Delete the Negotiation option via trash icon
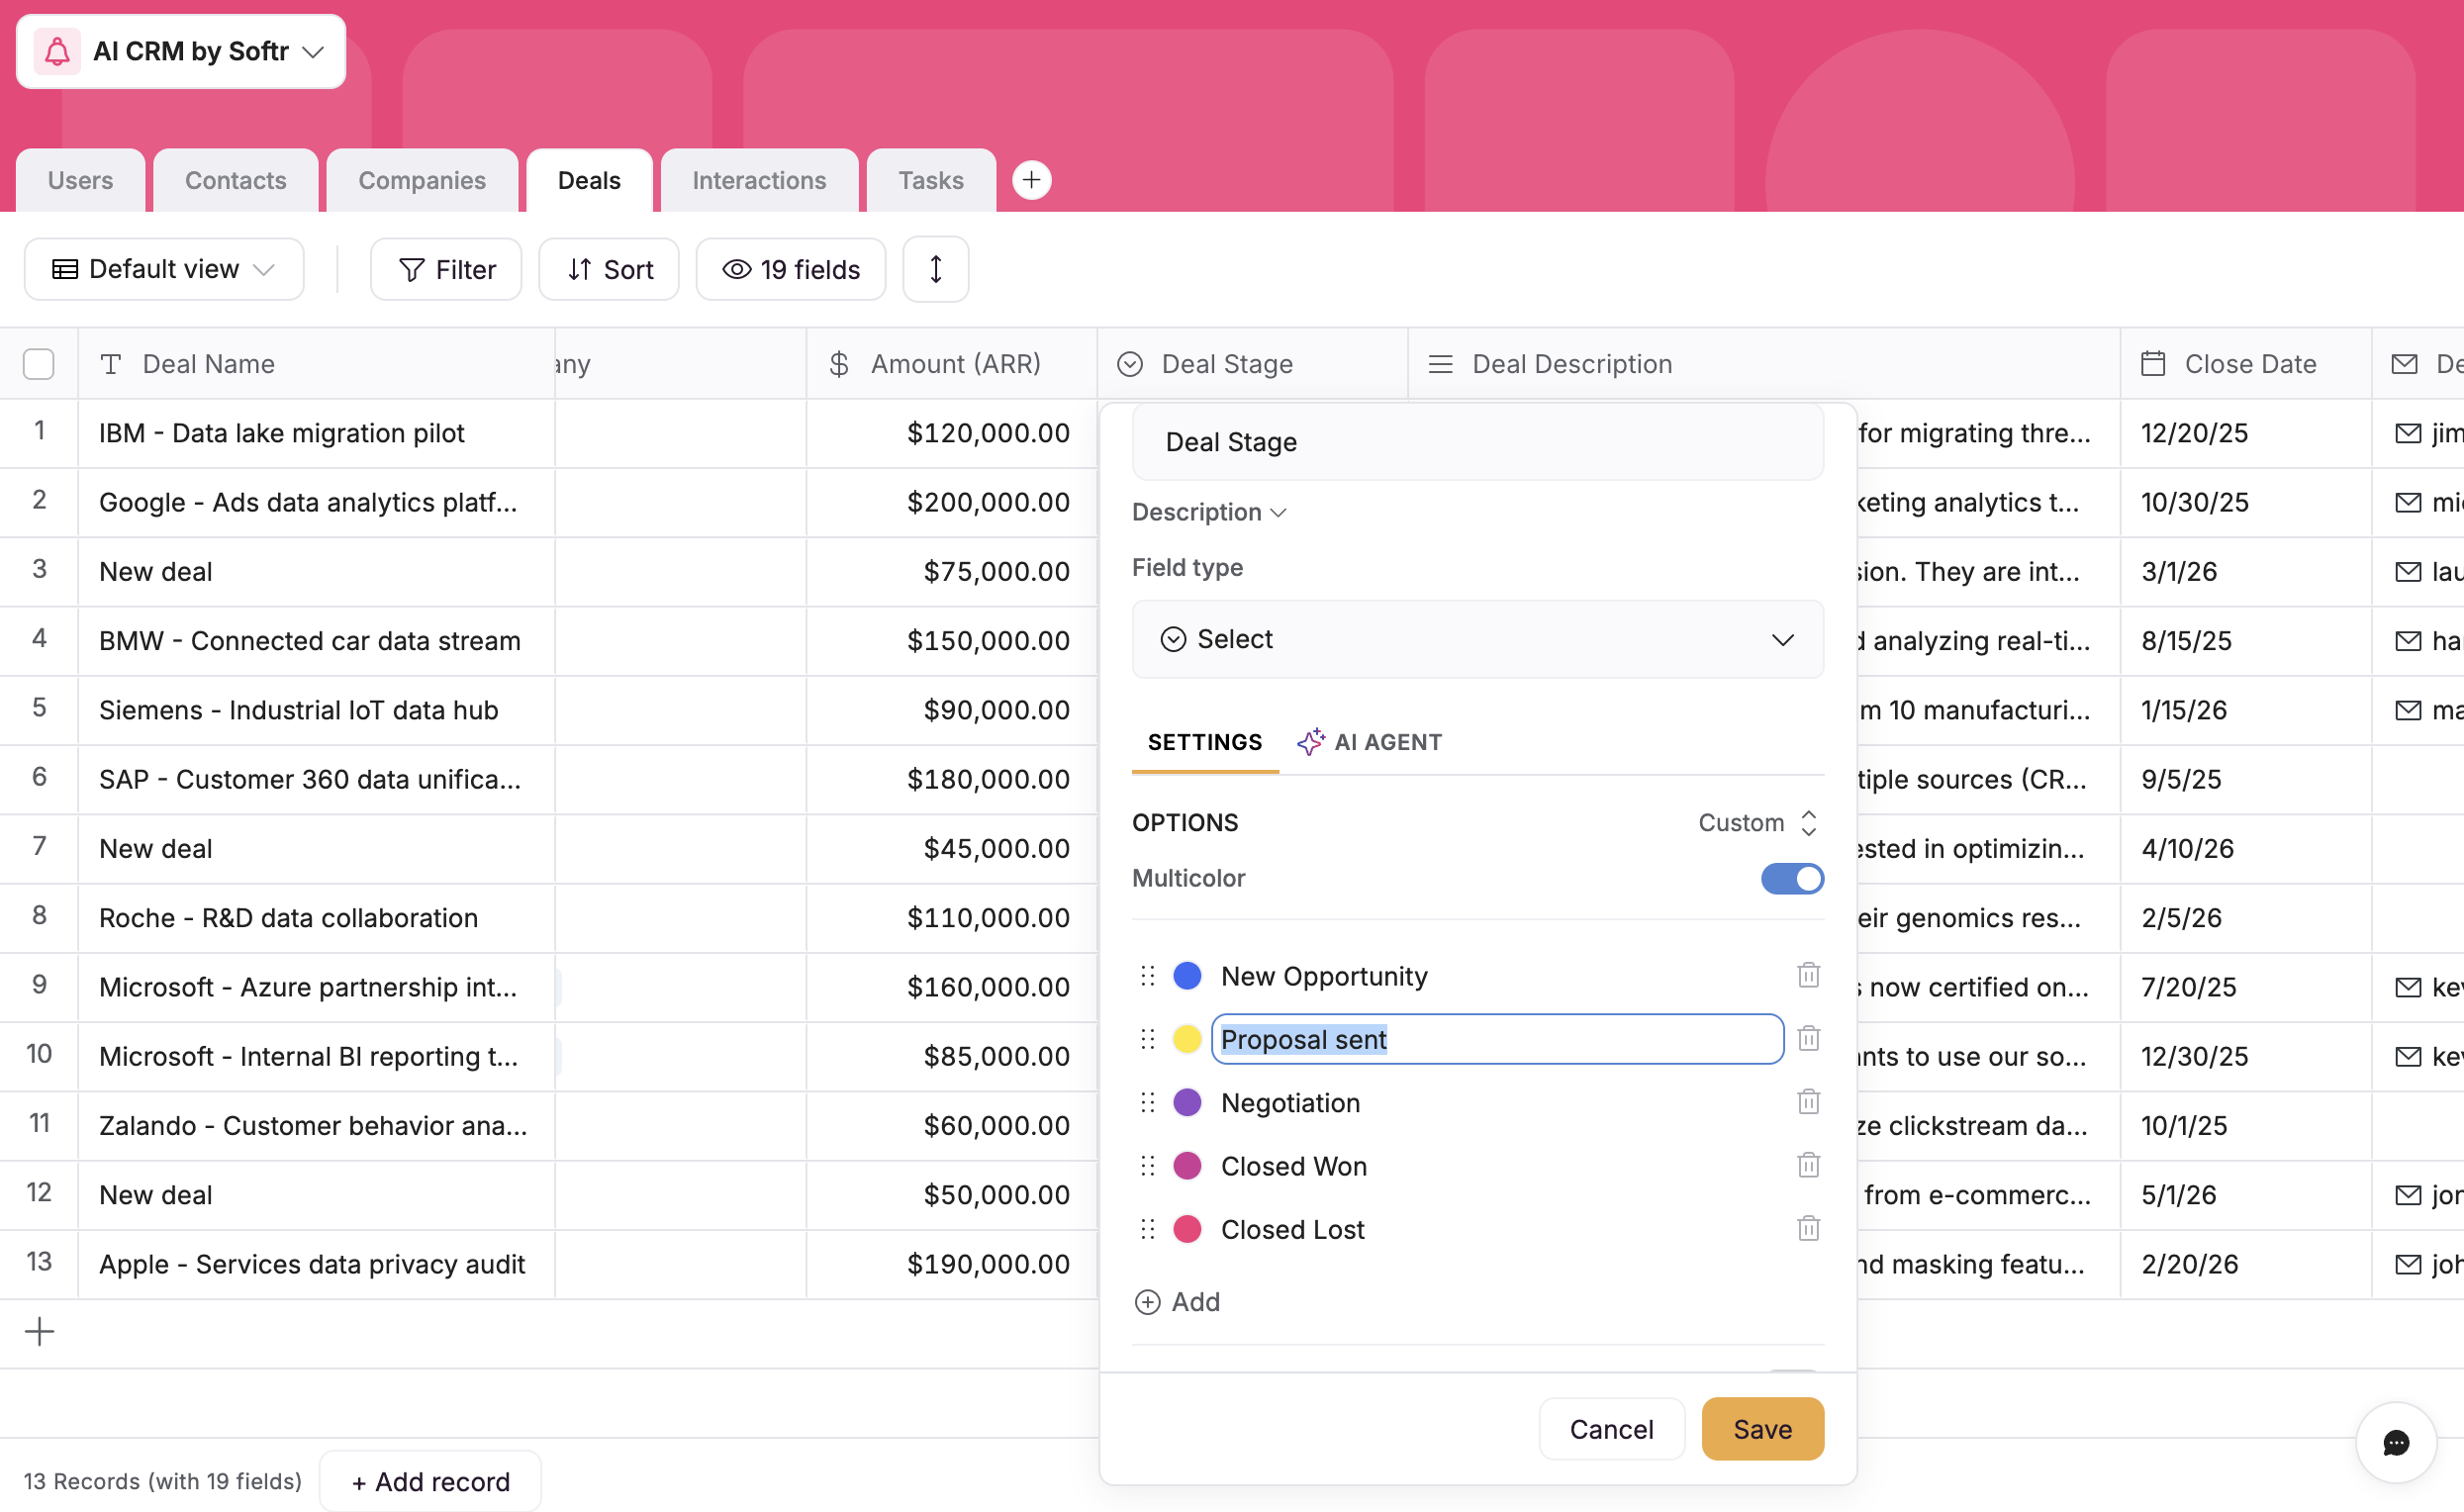 (1807, 1102)
